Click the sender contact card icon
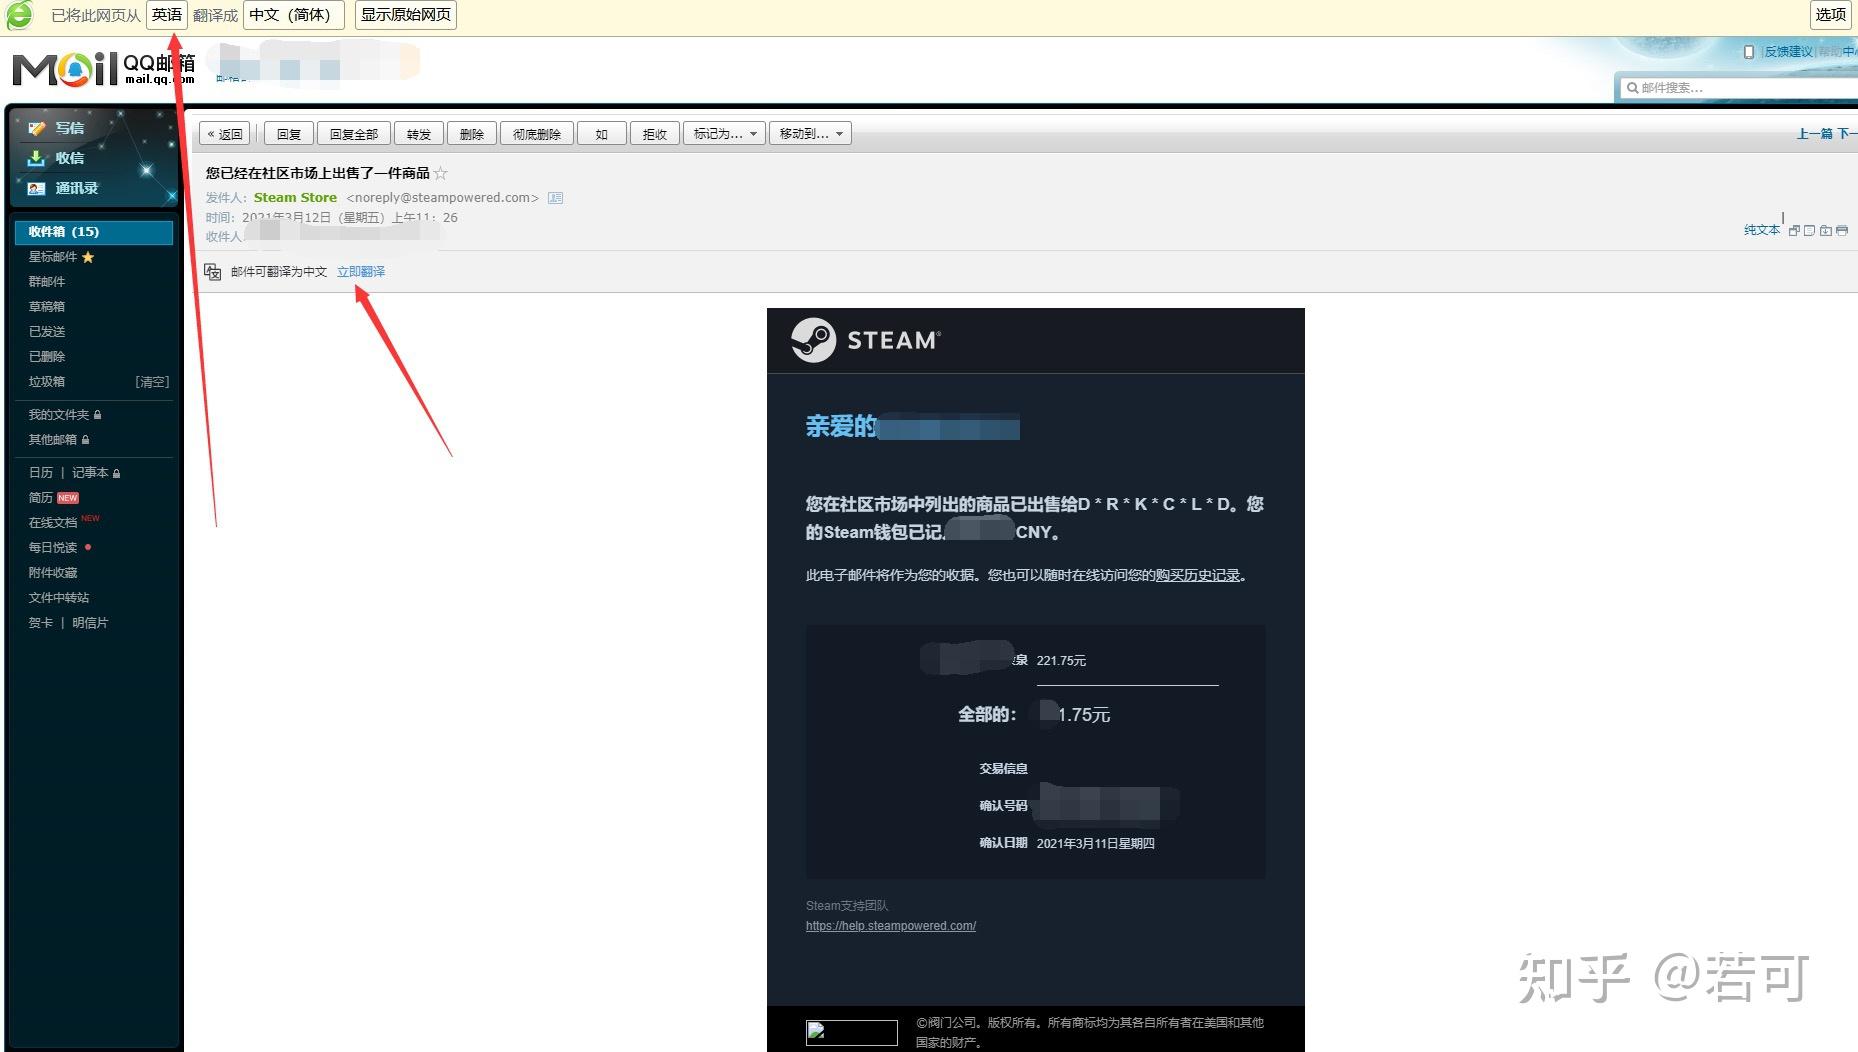 (556, 198)
